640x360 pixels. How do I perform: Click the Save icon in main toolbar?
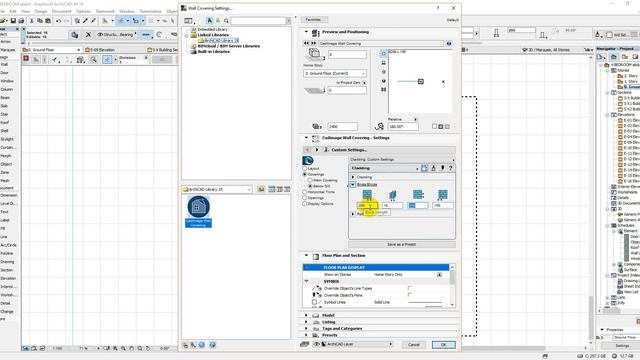13,20
